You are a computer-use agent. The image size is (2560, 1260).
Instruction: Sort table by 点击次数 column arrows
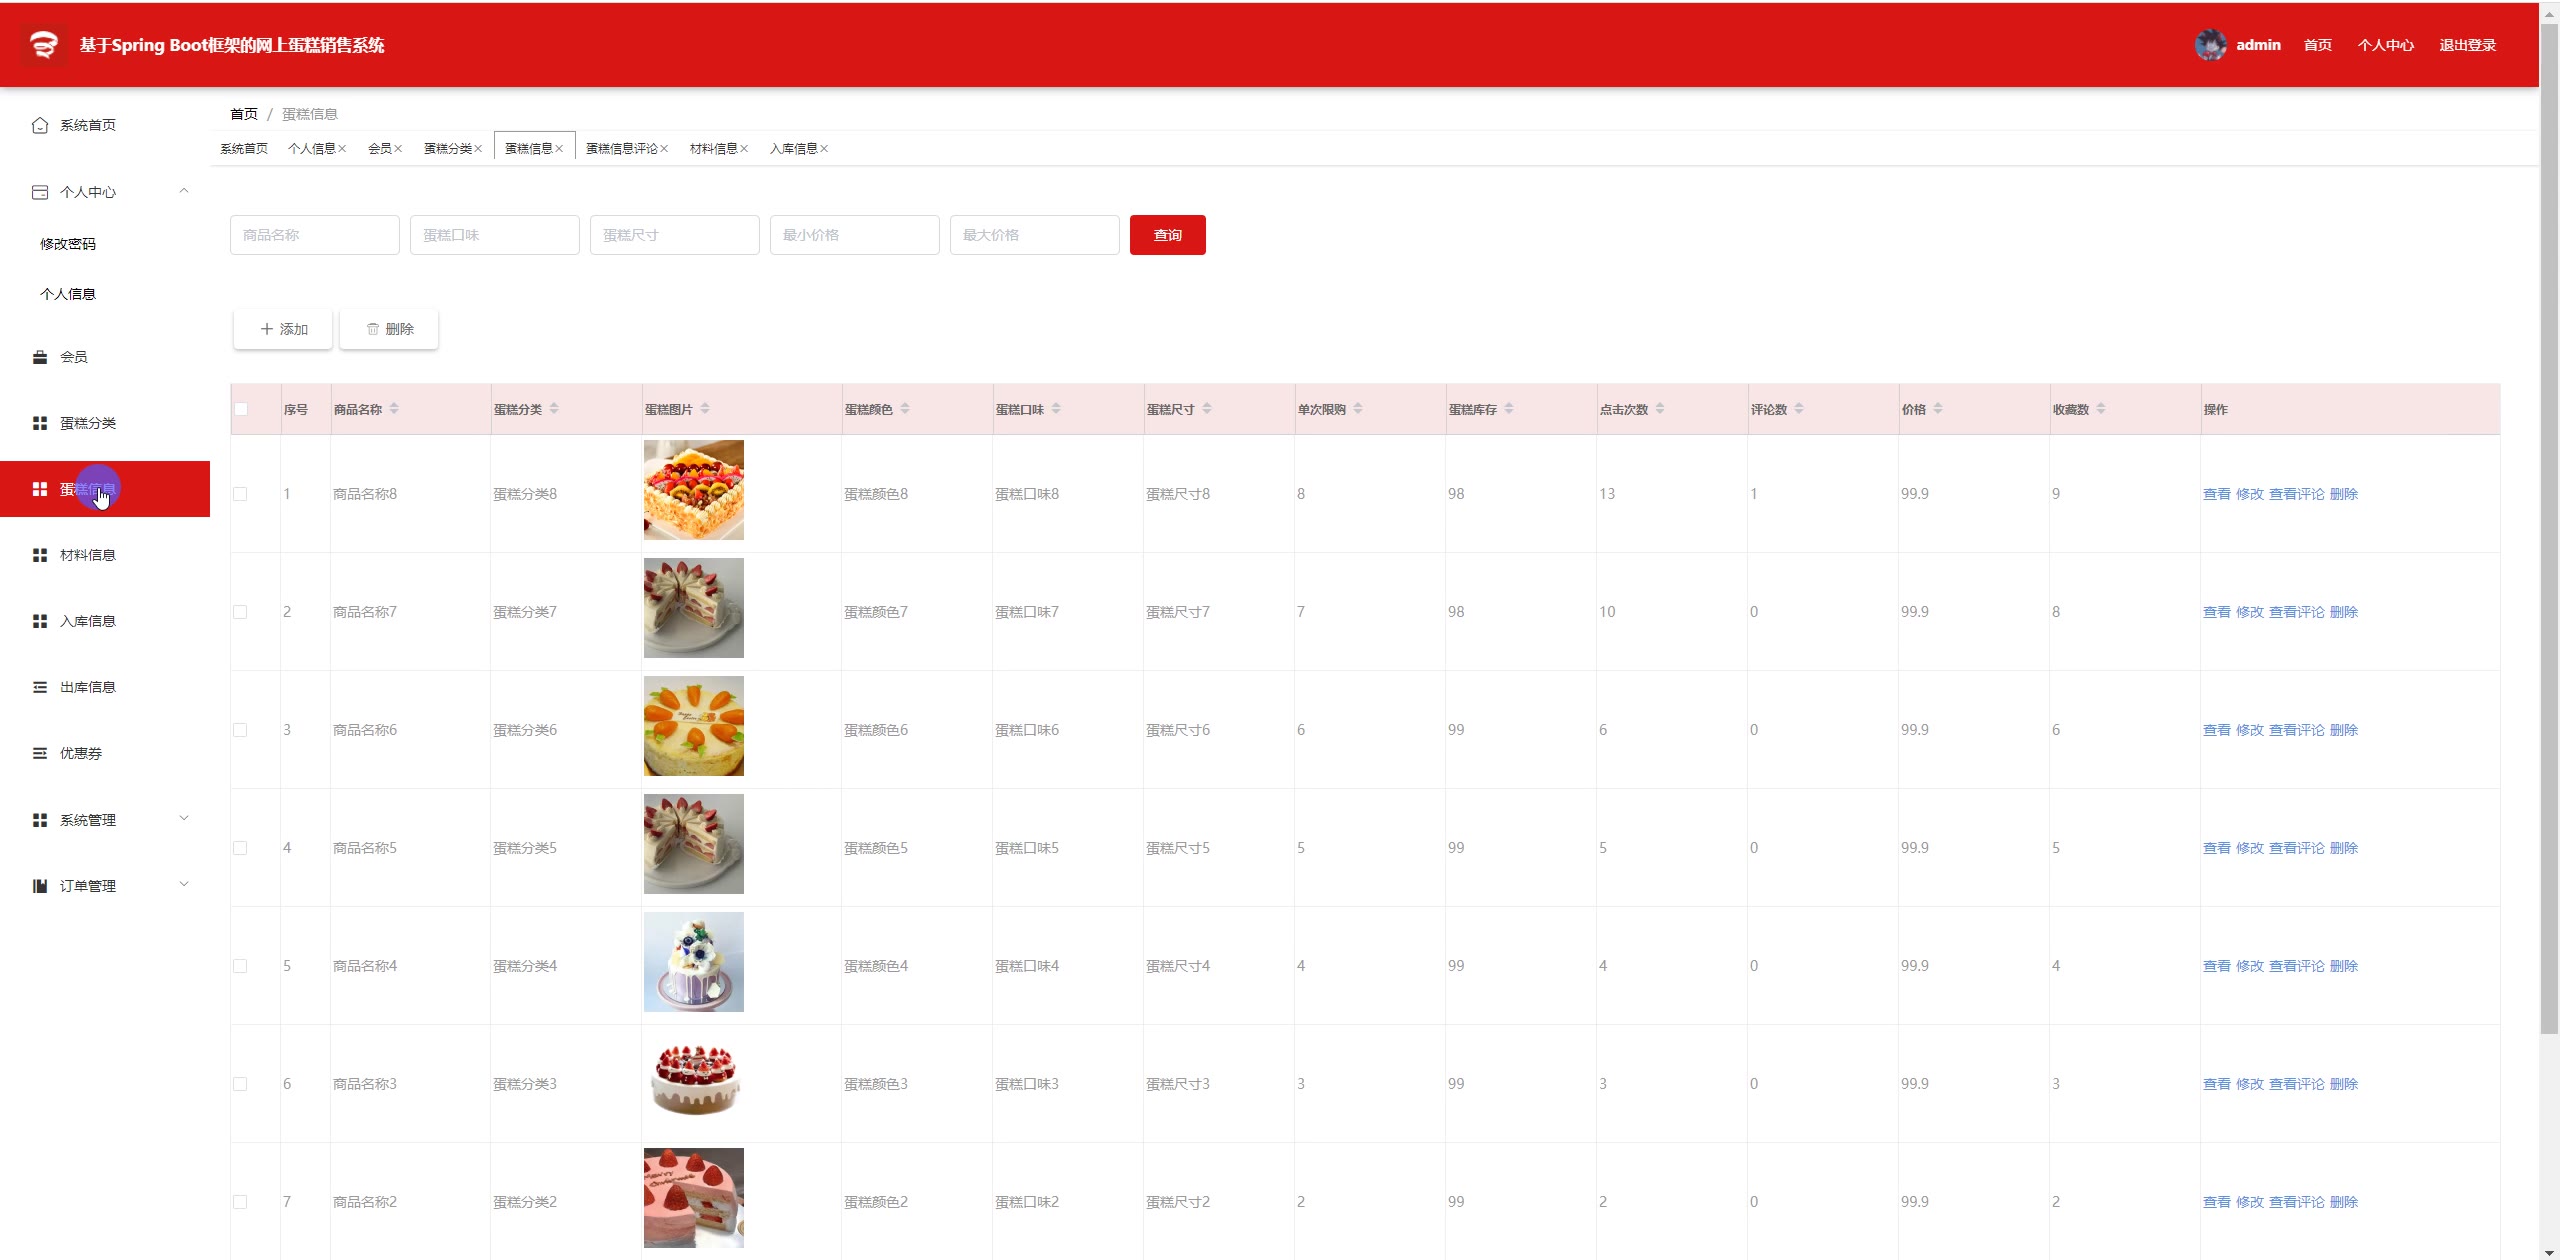tap(1660, 409)
